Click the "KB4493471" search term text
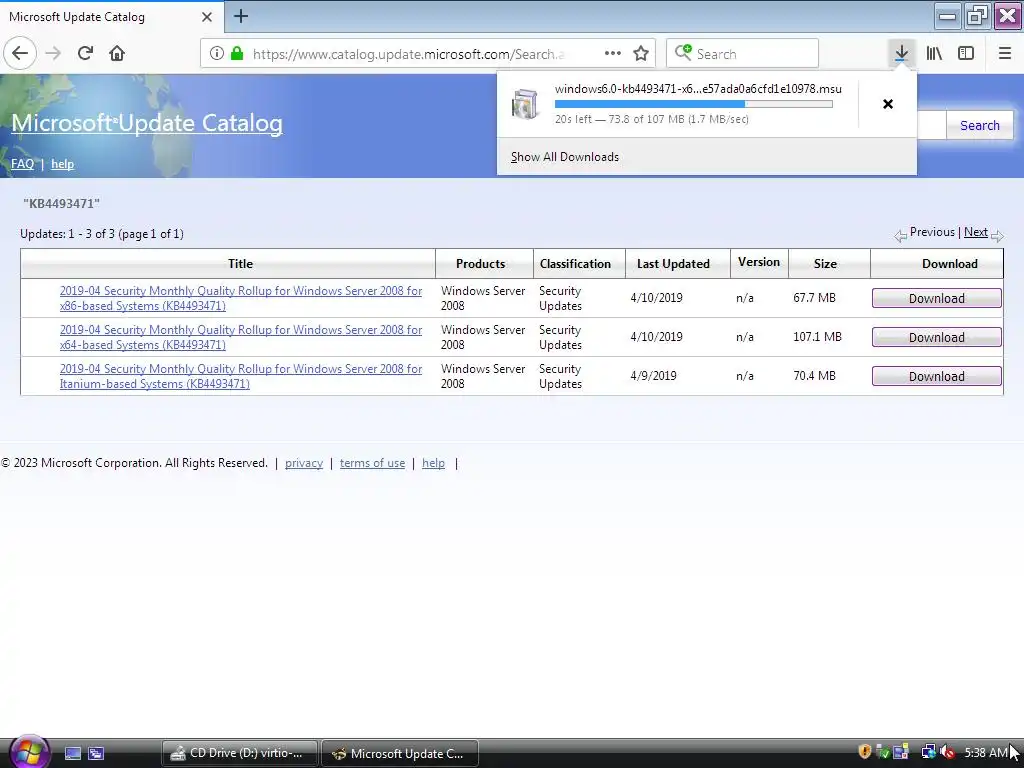The width and height of the screenshot is (1024, 768). pyautogui.click(x=61, y=204)
